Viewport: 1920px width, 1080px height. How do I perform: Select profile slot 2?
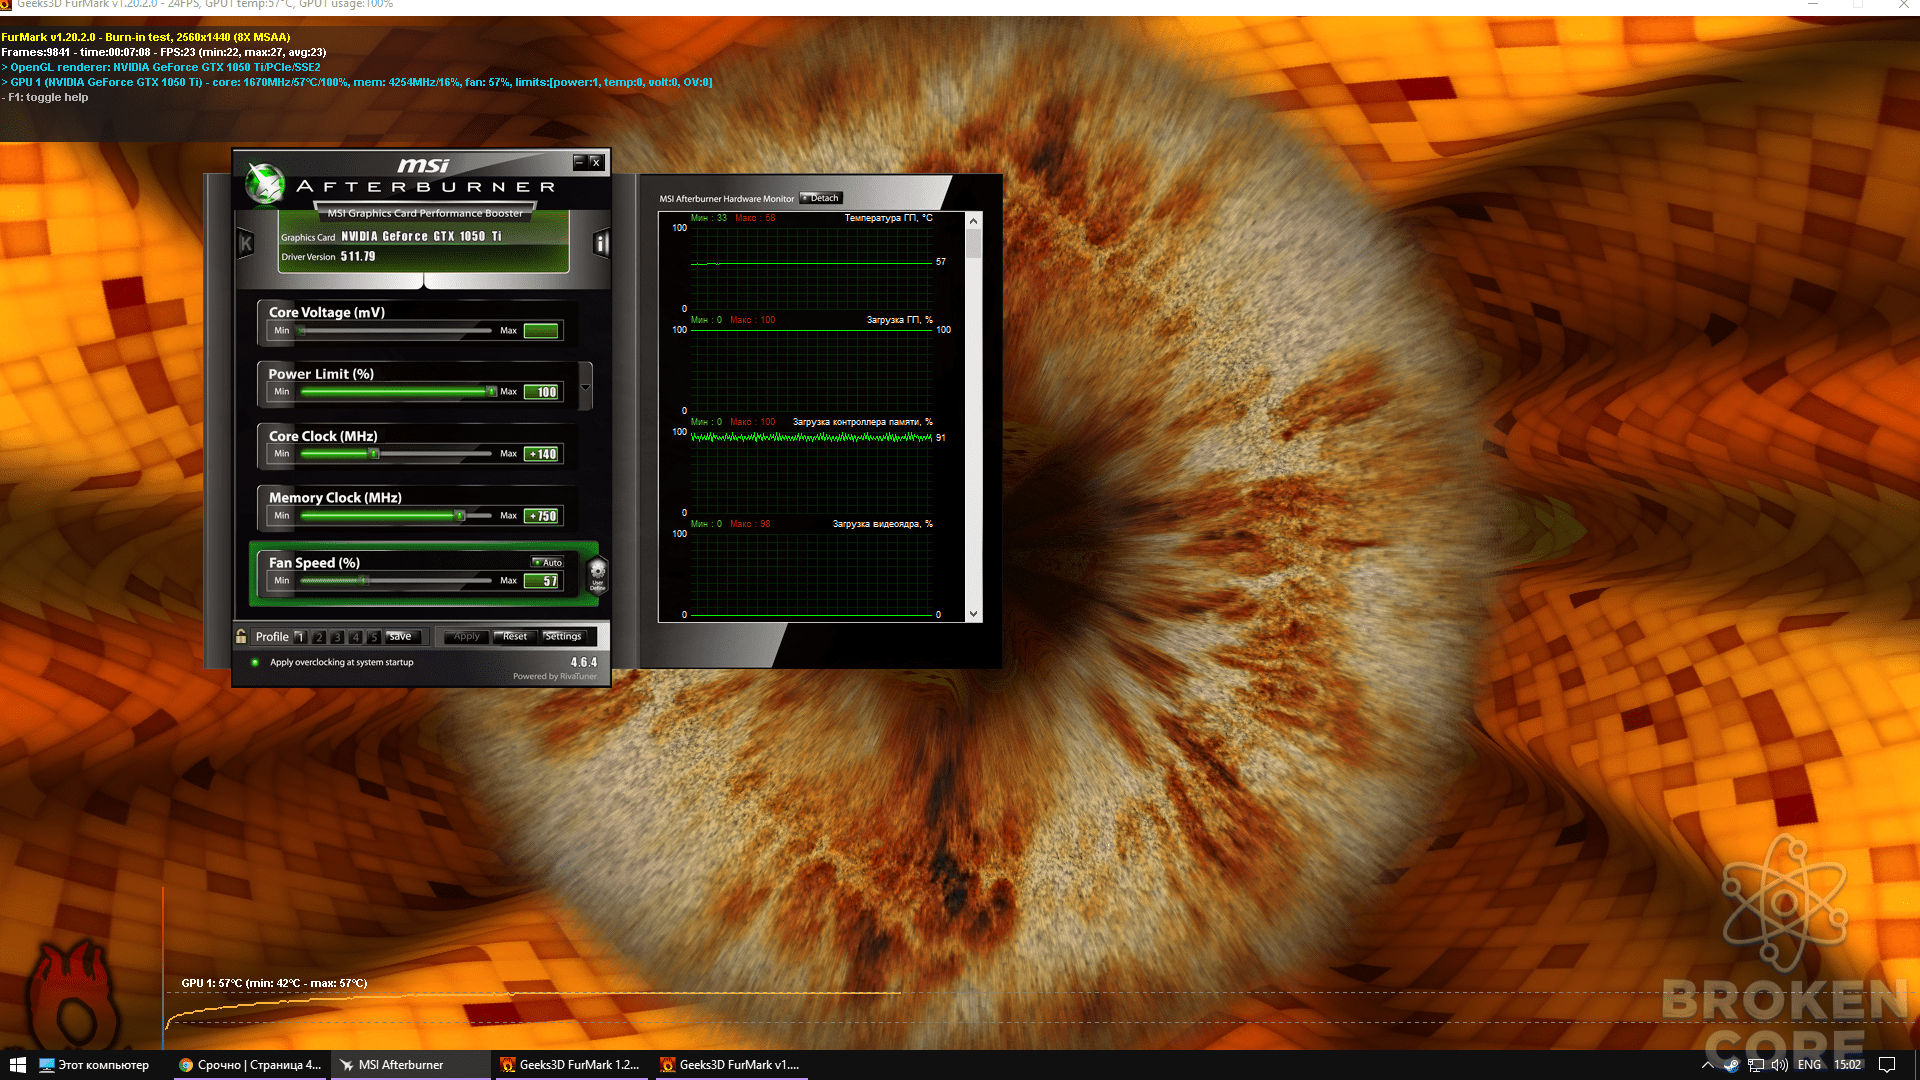pyautogui.click(x=319, y=637)
